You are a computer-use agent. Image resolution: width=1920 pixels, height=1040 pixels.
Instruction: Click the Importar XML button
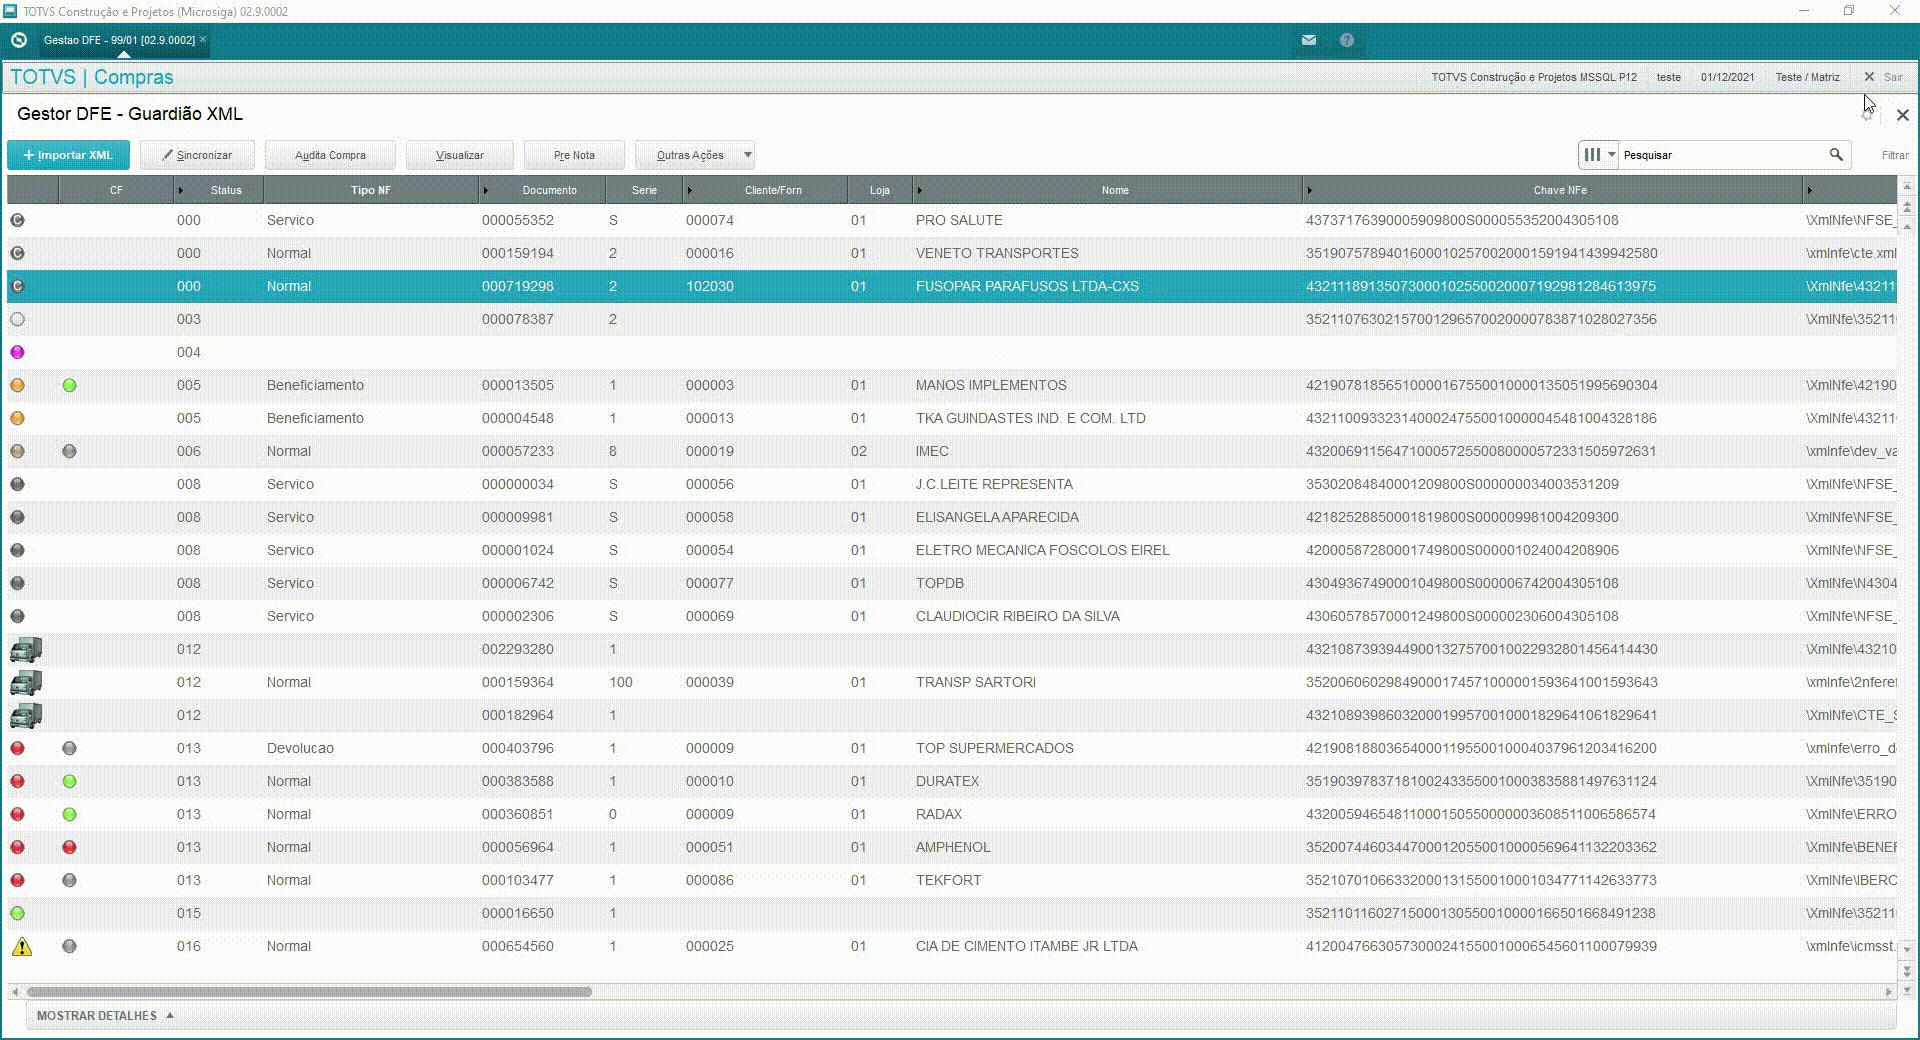click(x=68, y=155)
